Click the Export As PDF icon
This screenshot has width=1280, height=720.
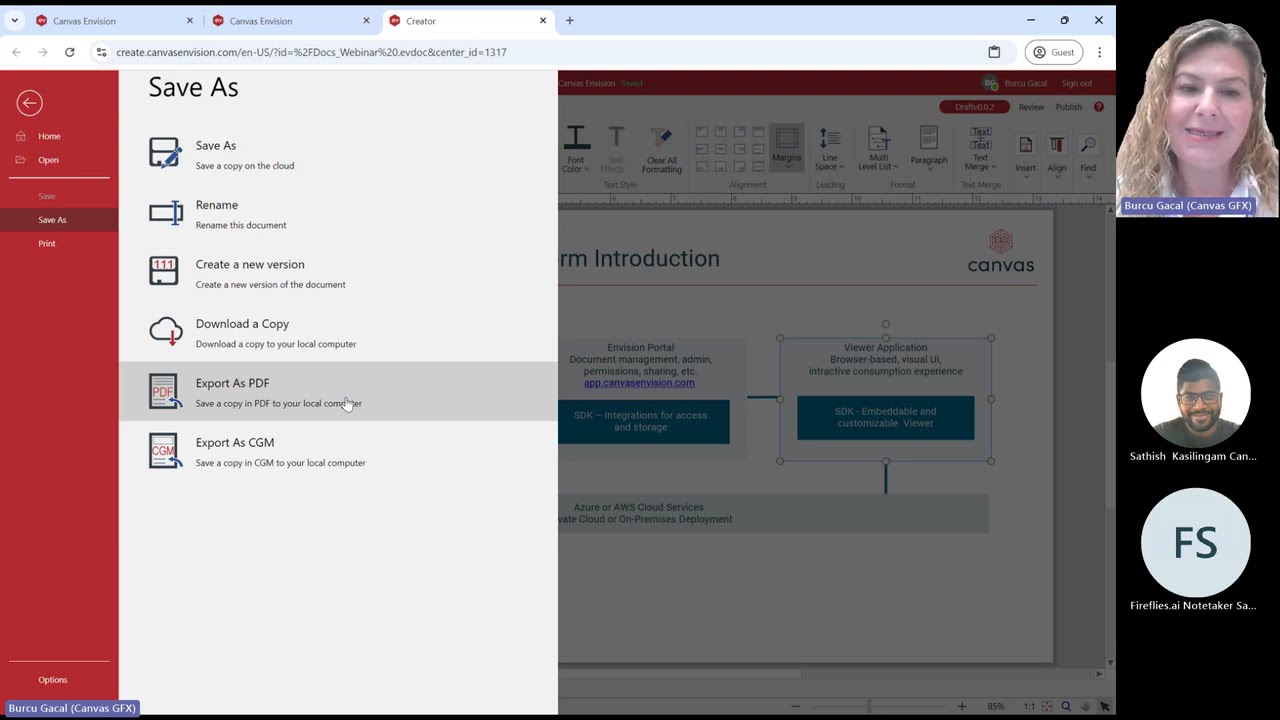165,391
